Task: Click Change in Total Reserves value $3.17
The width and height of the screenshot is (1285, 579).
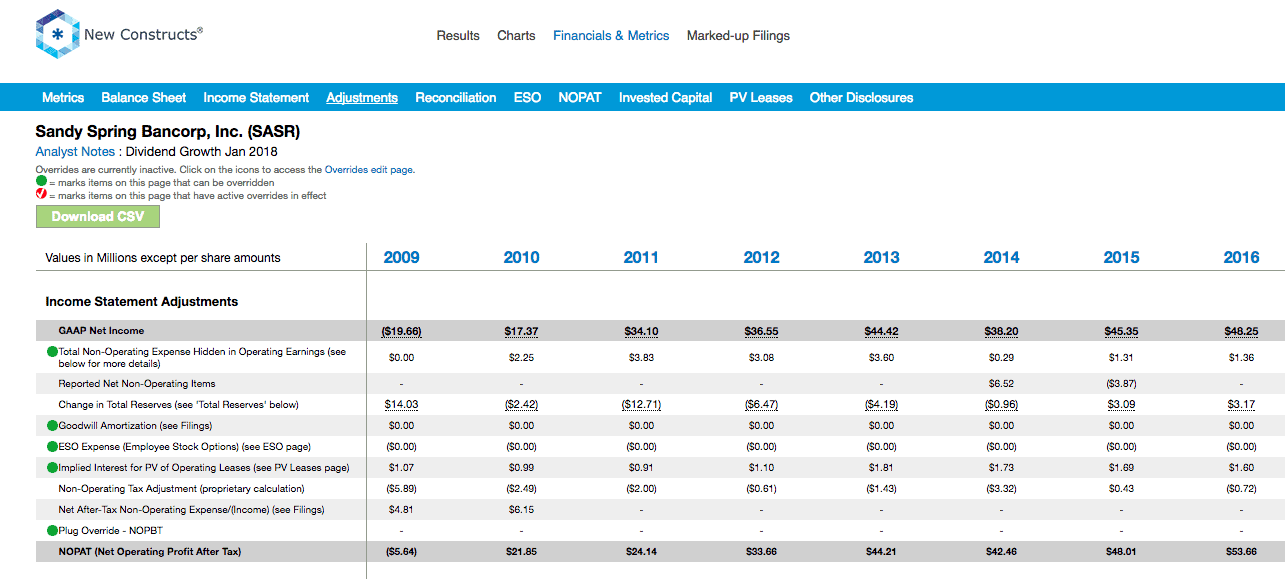Action: click(x=1241, y=405)
